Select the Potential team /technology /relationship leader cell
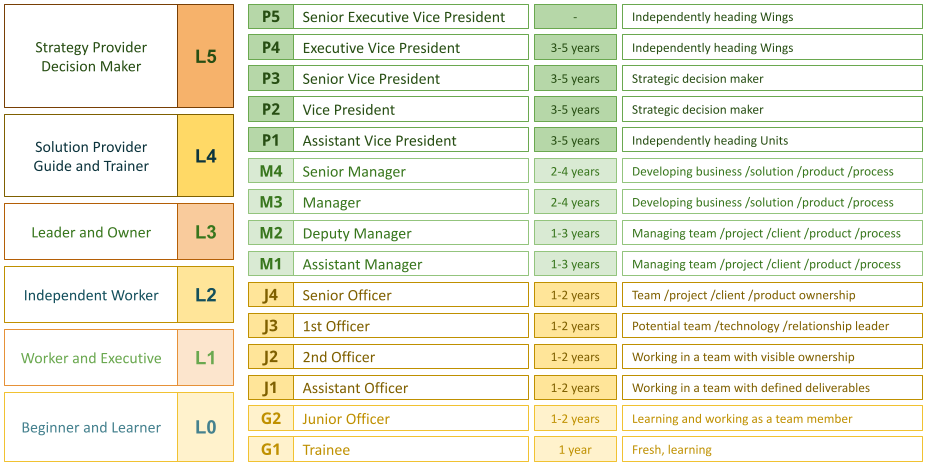 pyautogui.click(x=771, y=326)
